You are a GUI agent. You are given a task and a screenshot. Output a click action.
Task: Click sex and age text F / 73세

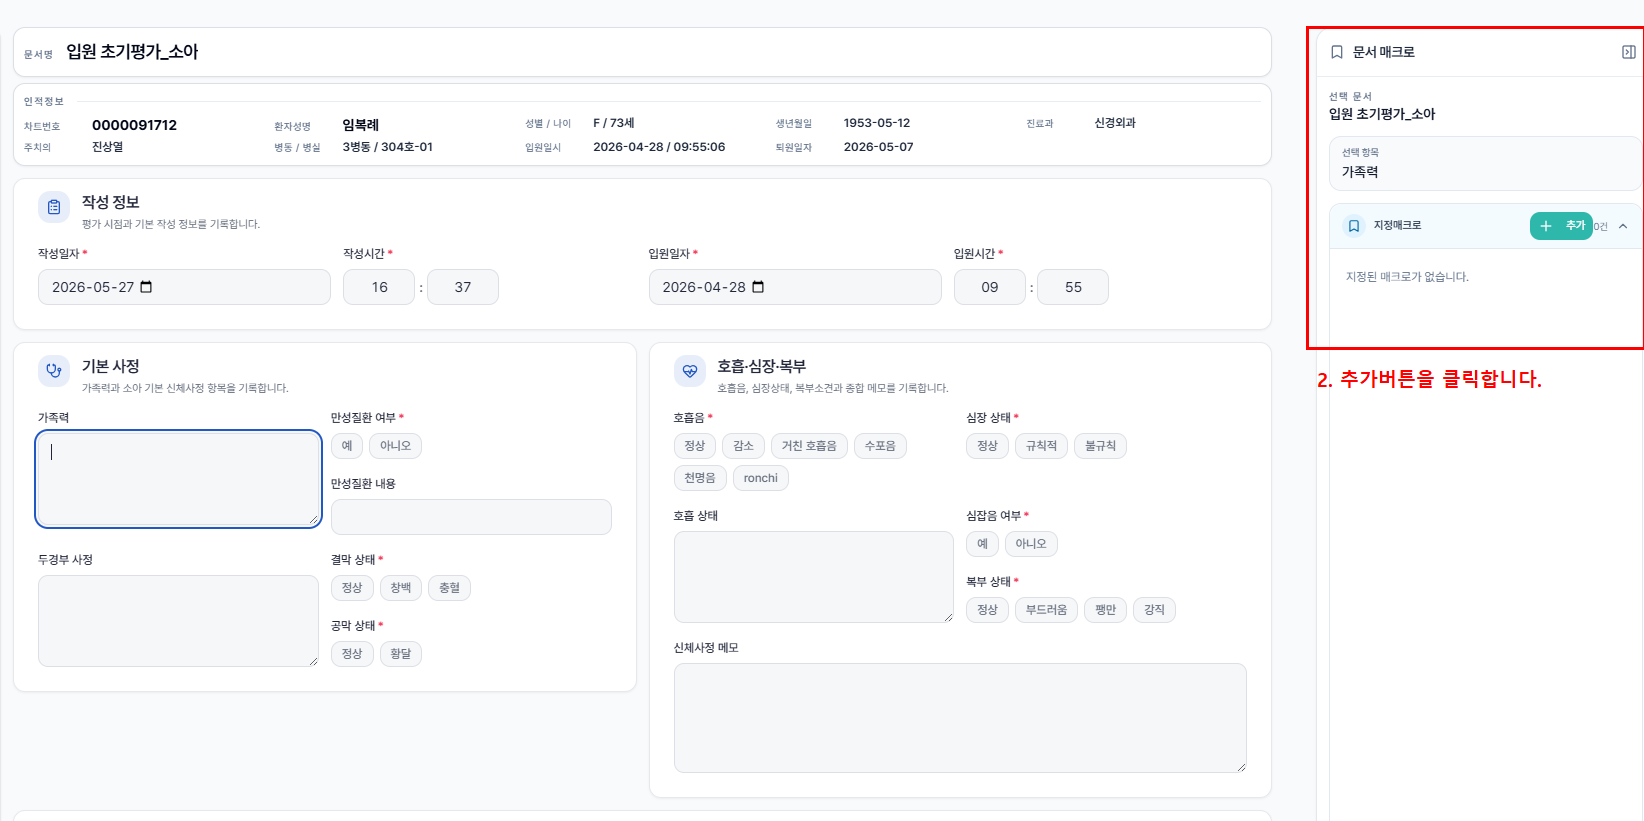click(614, 123)
